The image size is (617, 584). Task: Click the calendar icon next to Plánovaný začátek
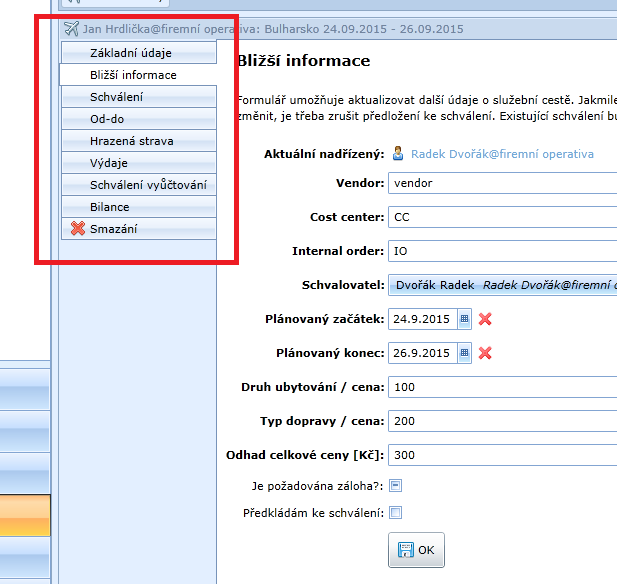pyautogui.click(x=464, y=319)
